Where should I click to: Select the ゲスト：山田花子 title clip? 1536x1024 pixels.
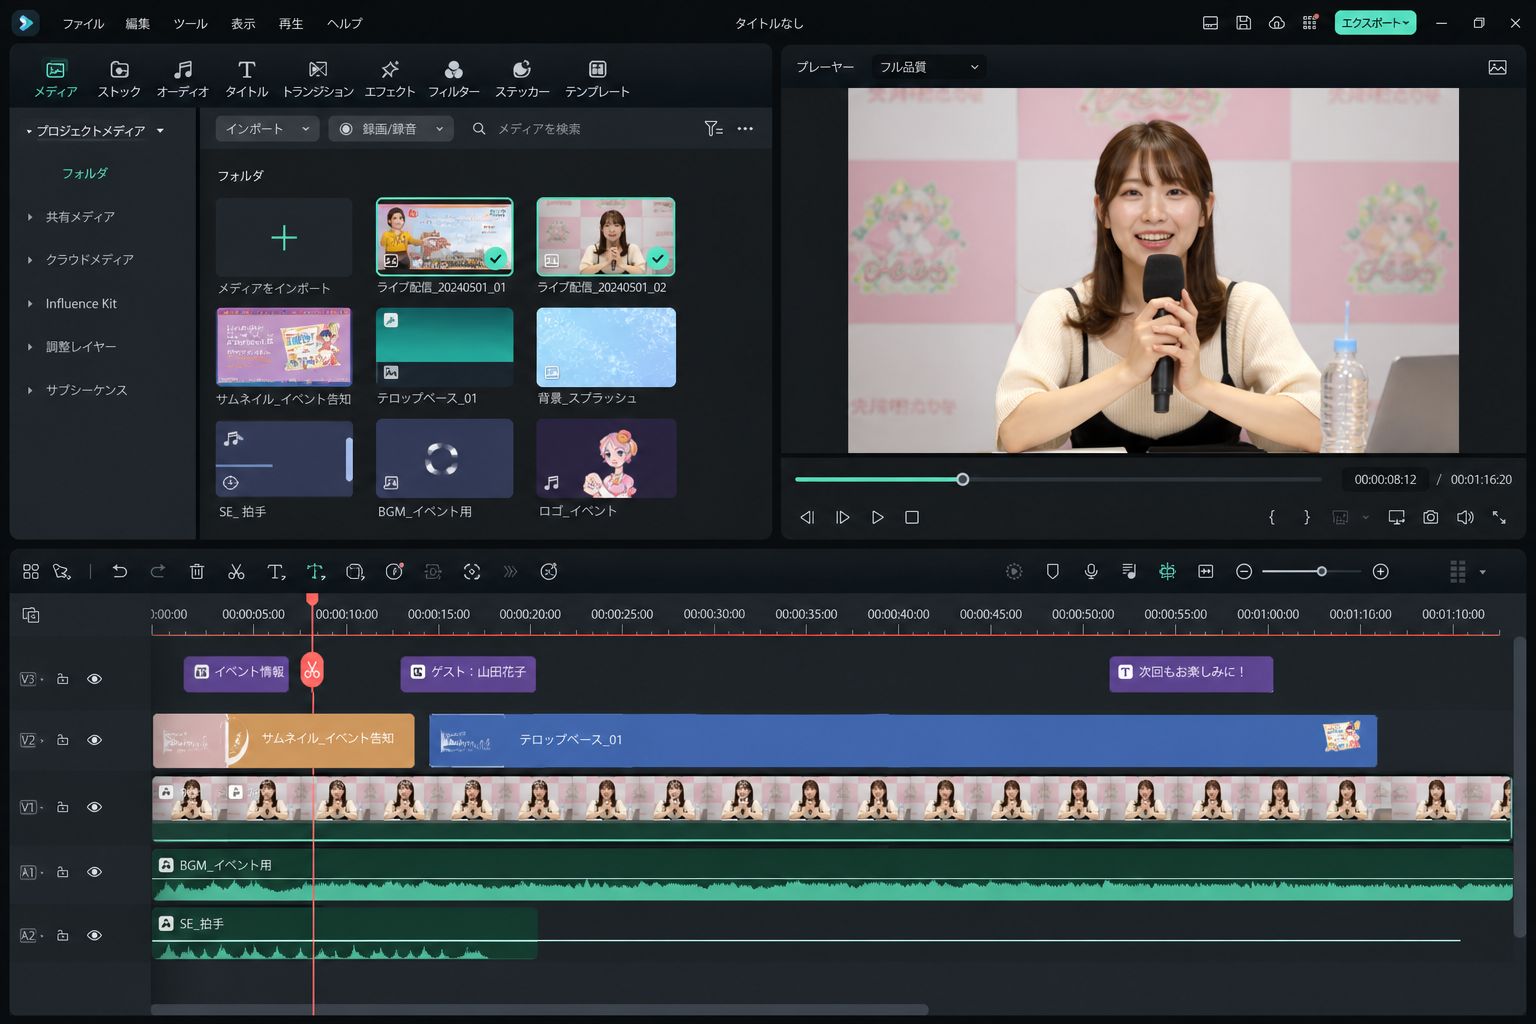click(468, 673)
